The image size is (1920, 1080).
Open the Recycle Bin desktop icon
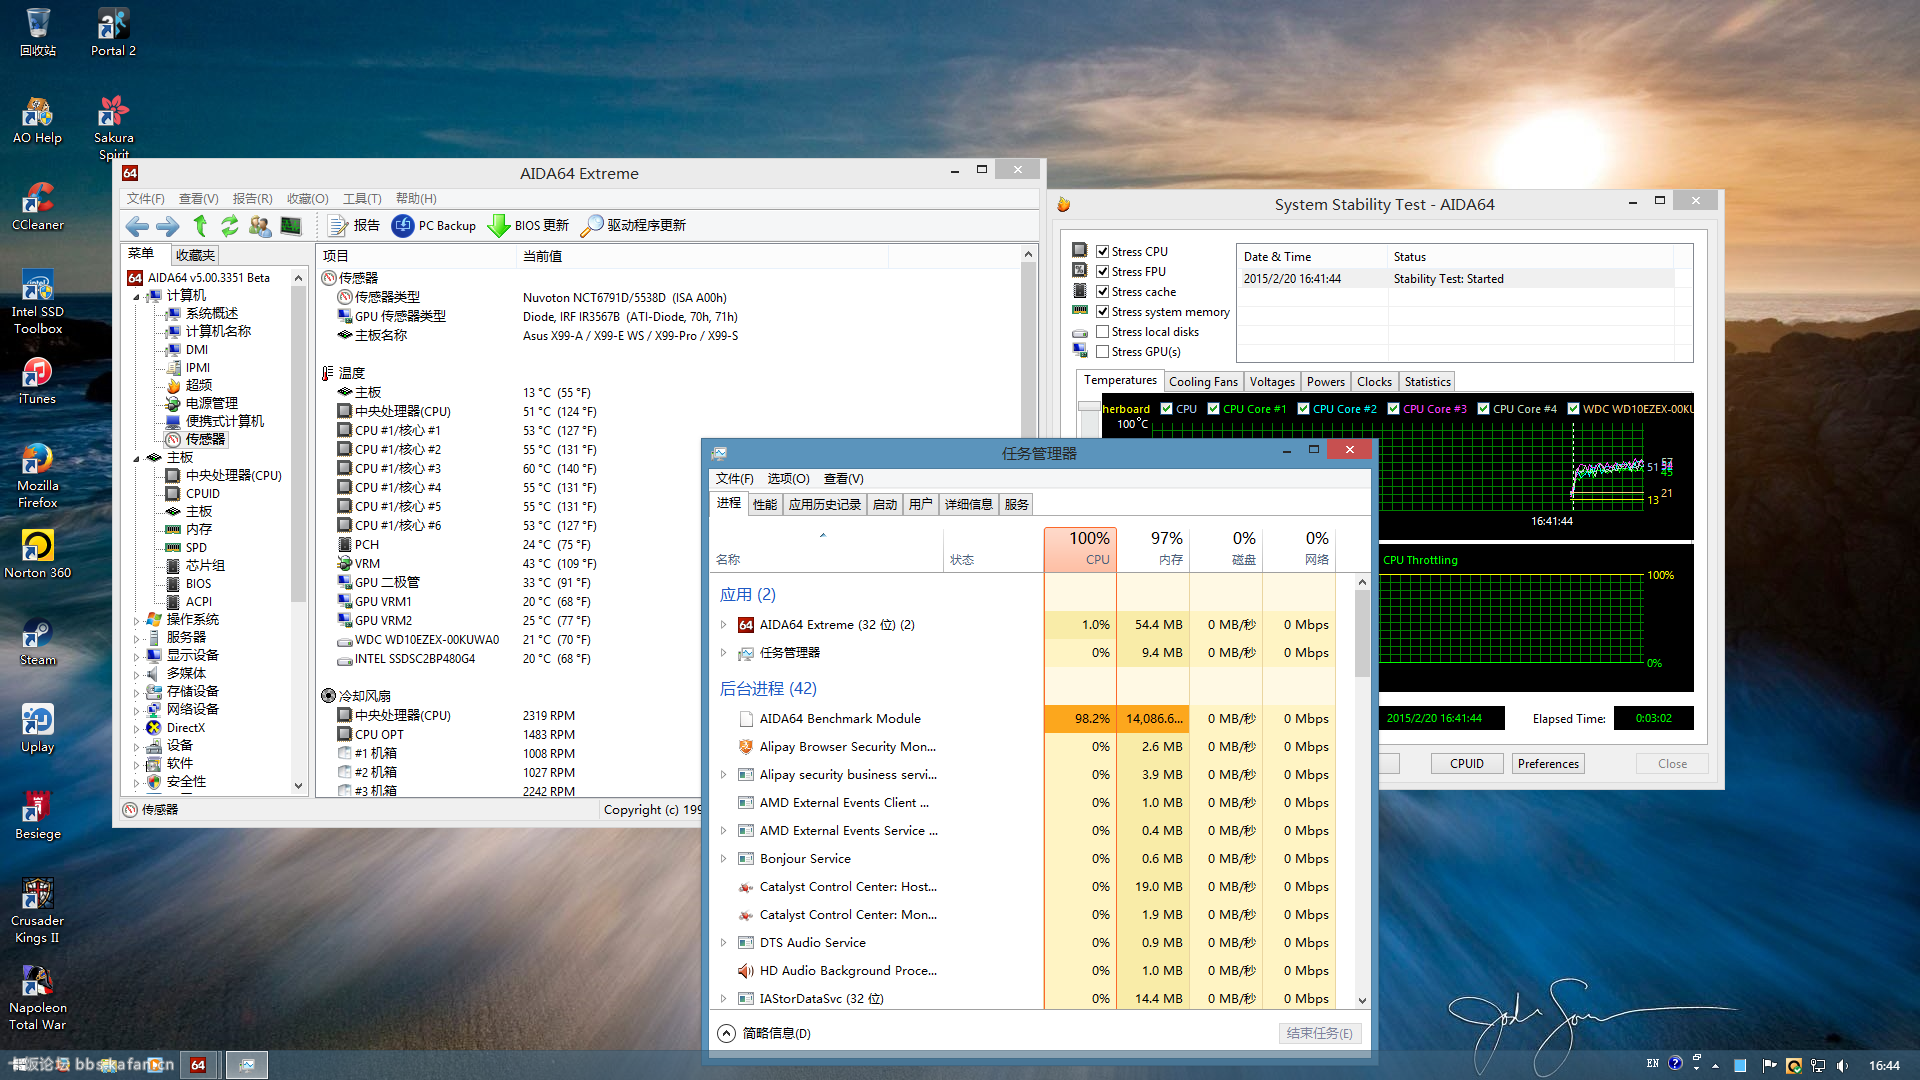tap(38, 32)
